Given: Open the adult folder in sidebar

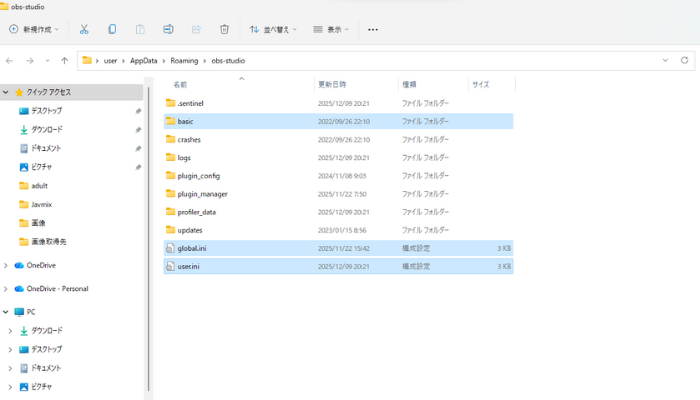Looking at the screenshot, I should click(39, 186).
